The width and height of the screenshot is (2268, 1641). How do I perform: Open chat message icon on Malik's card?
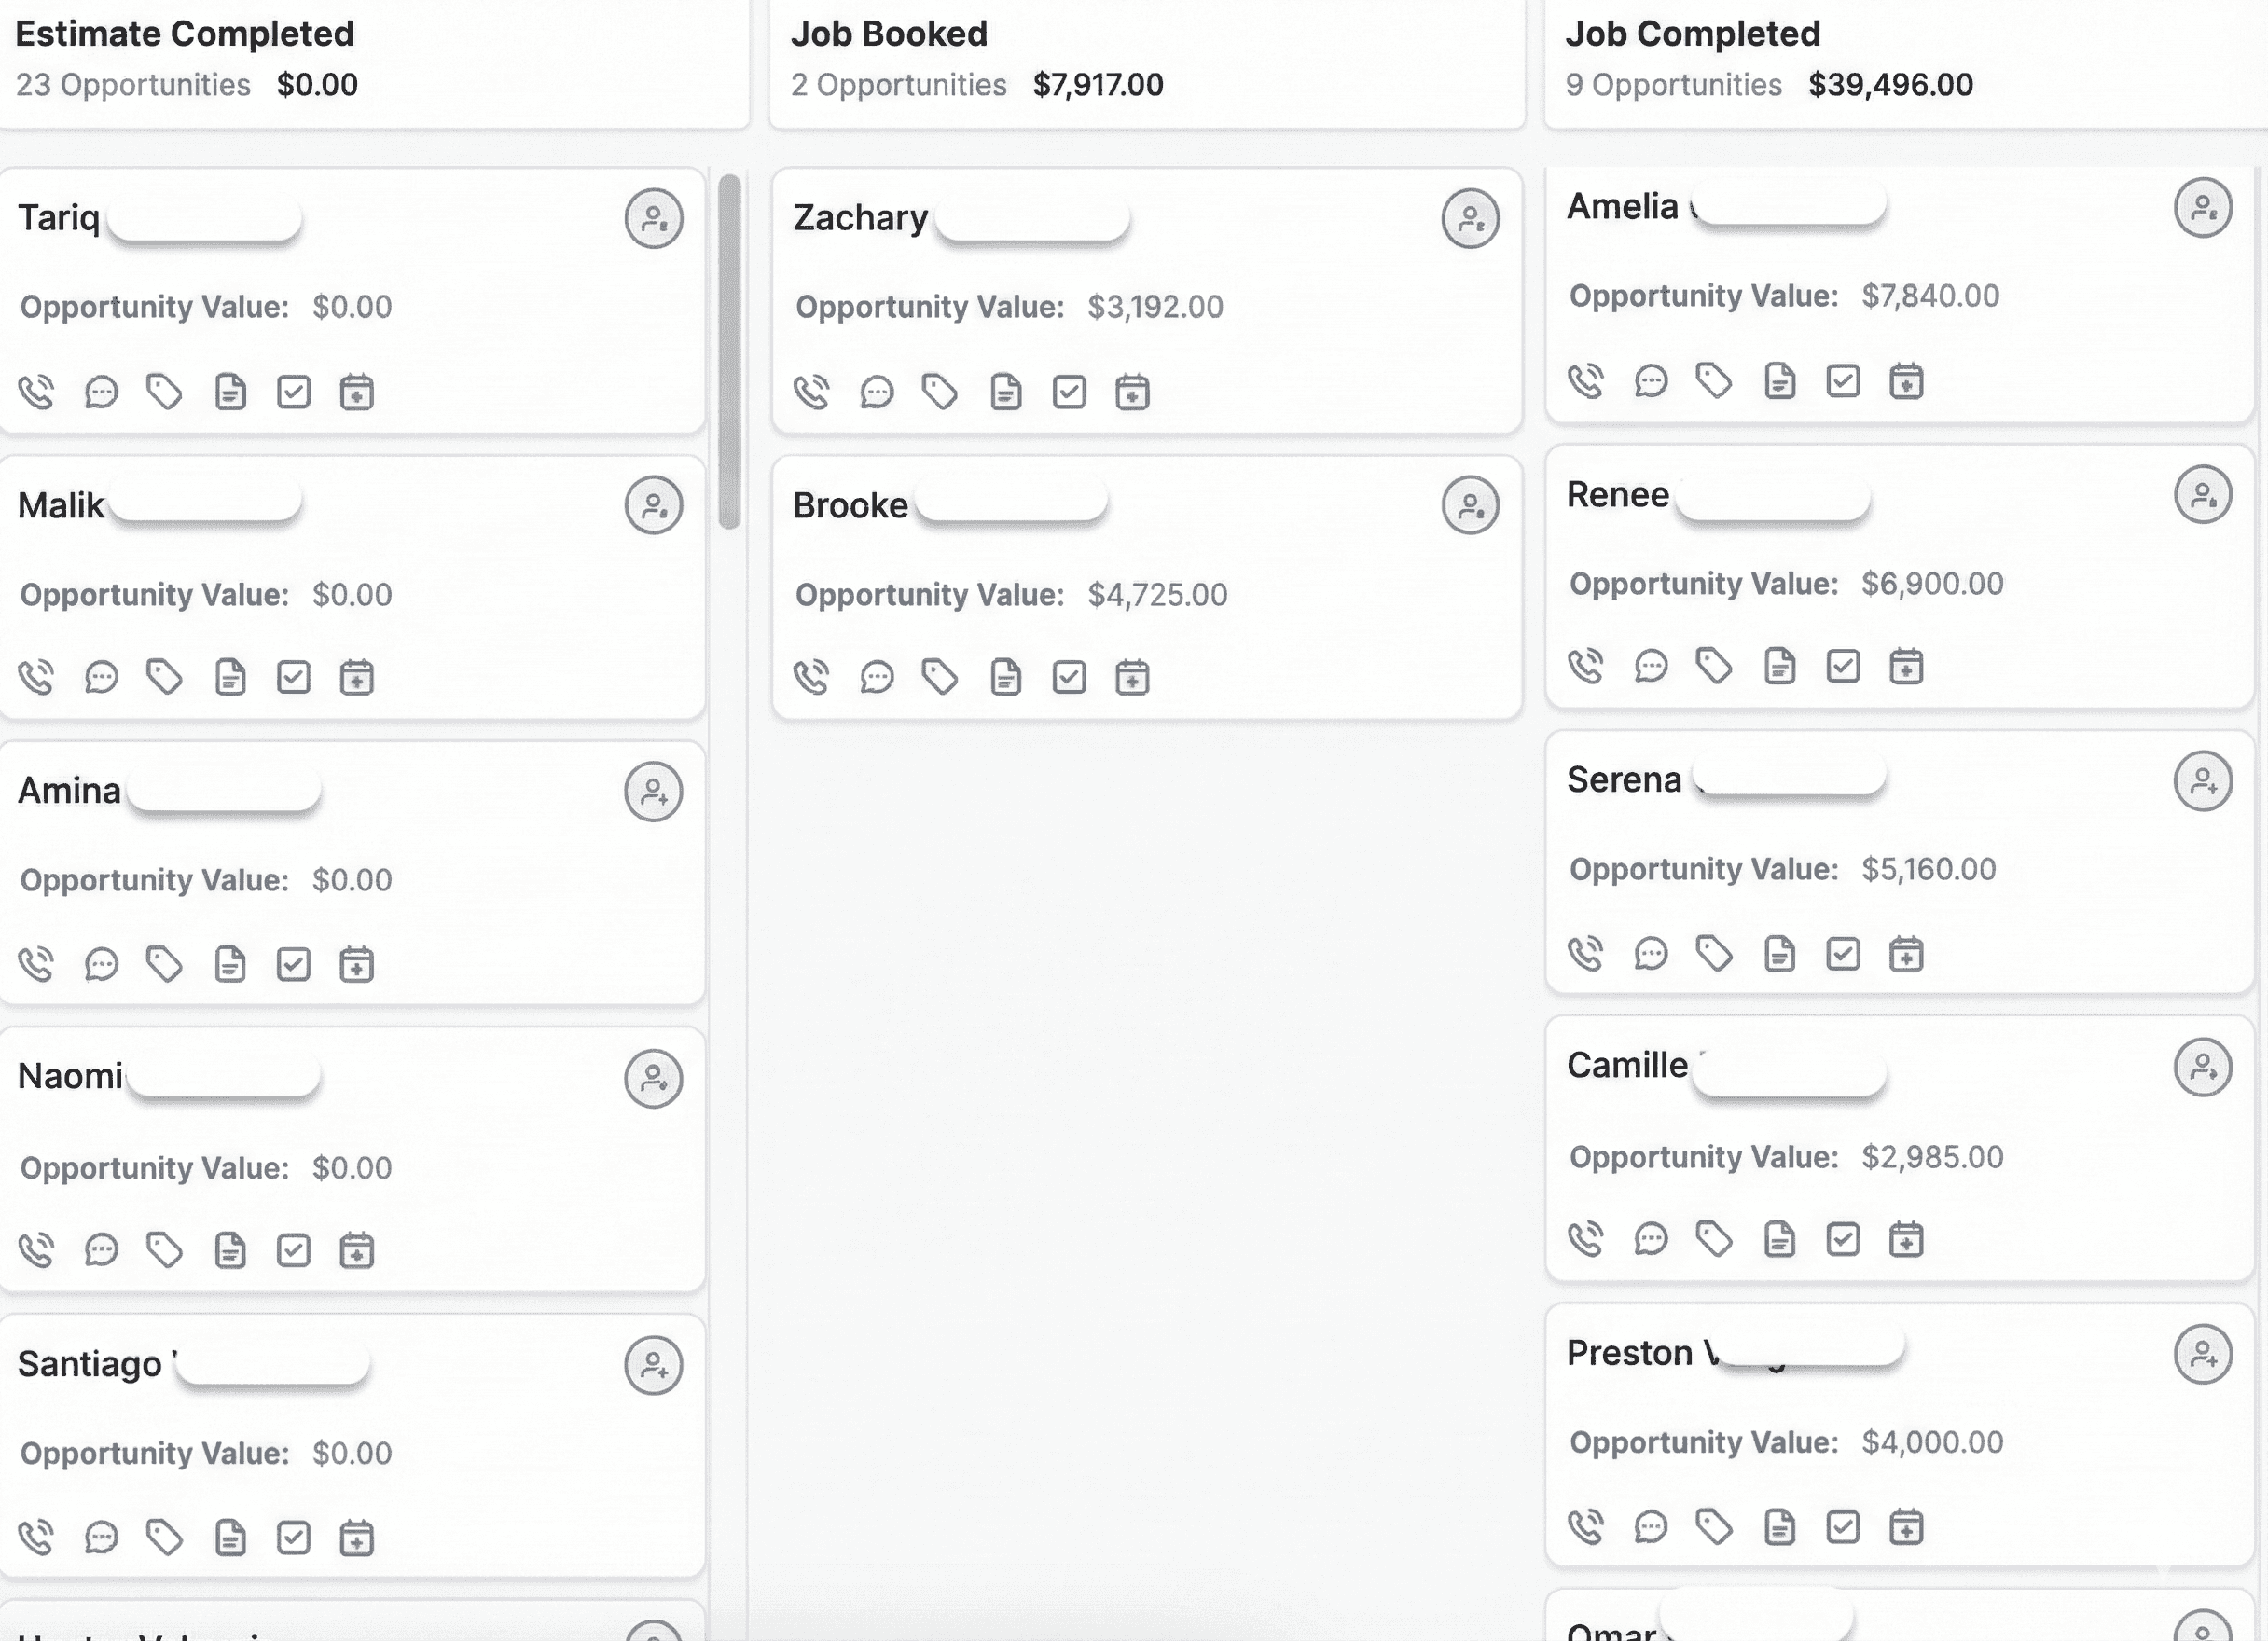pyautogui.click(x=101, y=678)
